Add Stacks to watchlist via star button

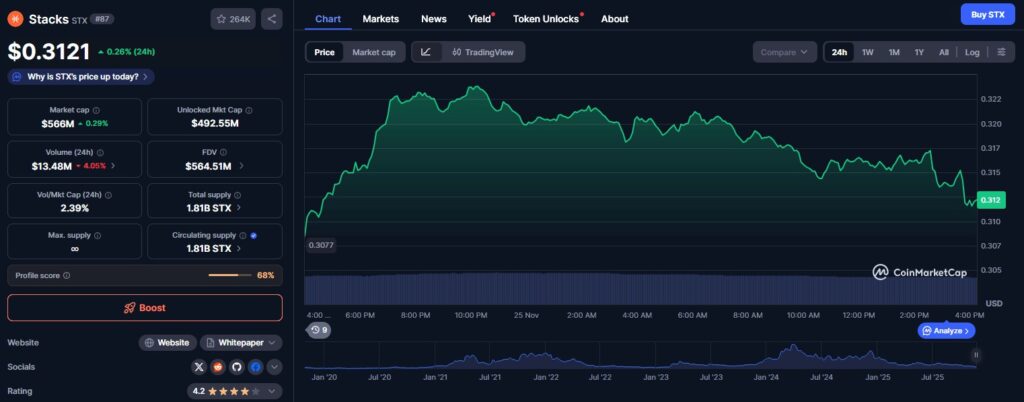(233, 19)
